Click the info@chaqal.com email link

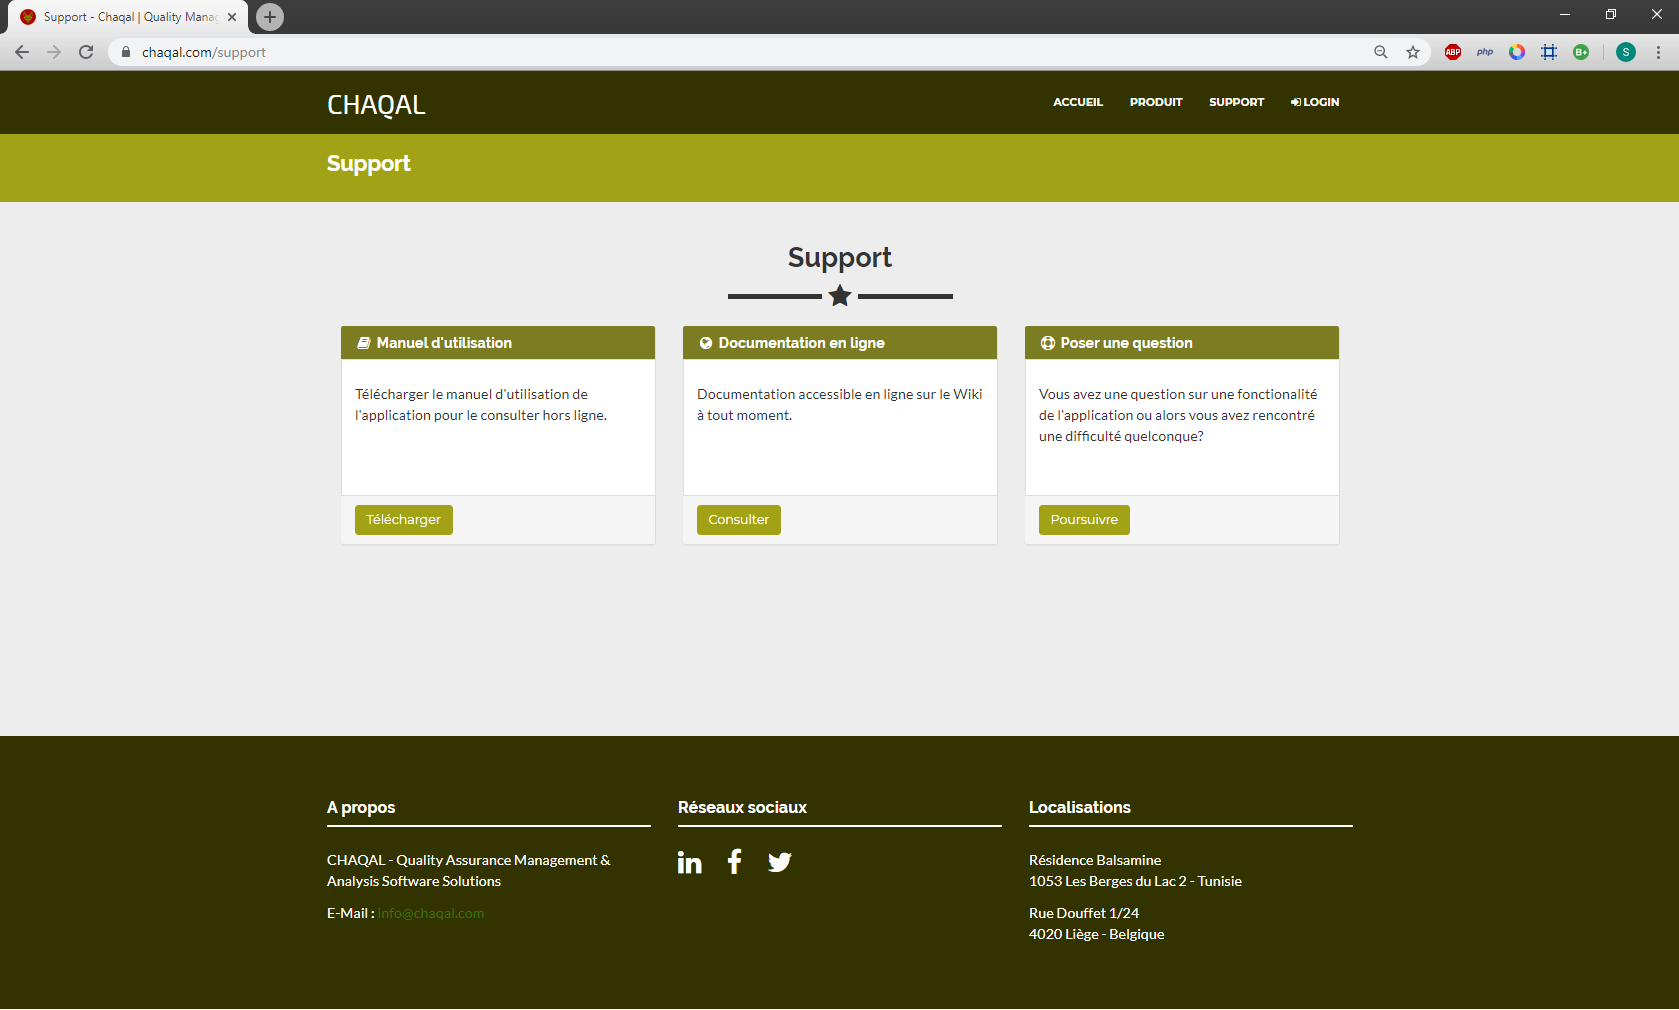(x=431, y=913)
